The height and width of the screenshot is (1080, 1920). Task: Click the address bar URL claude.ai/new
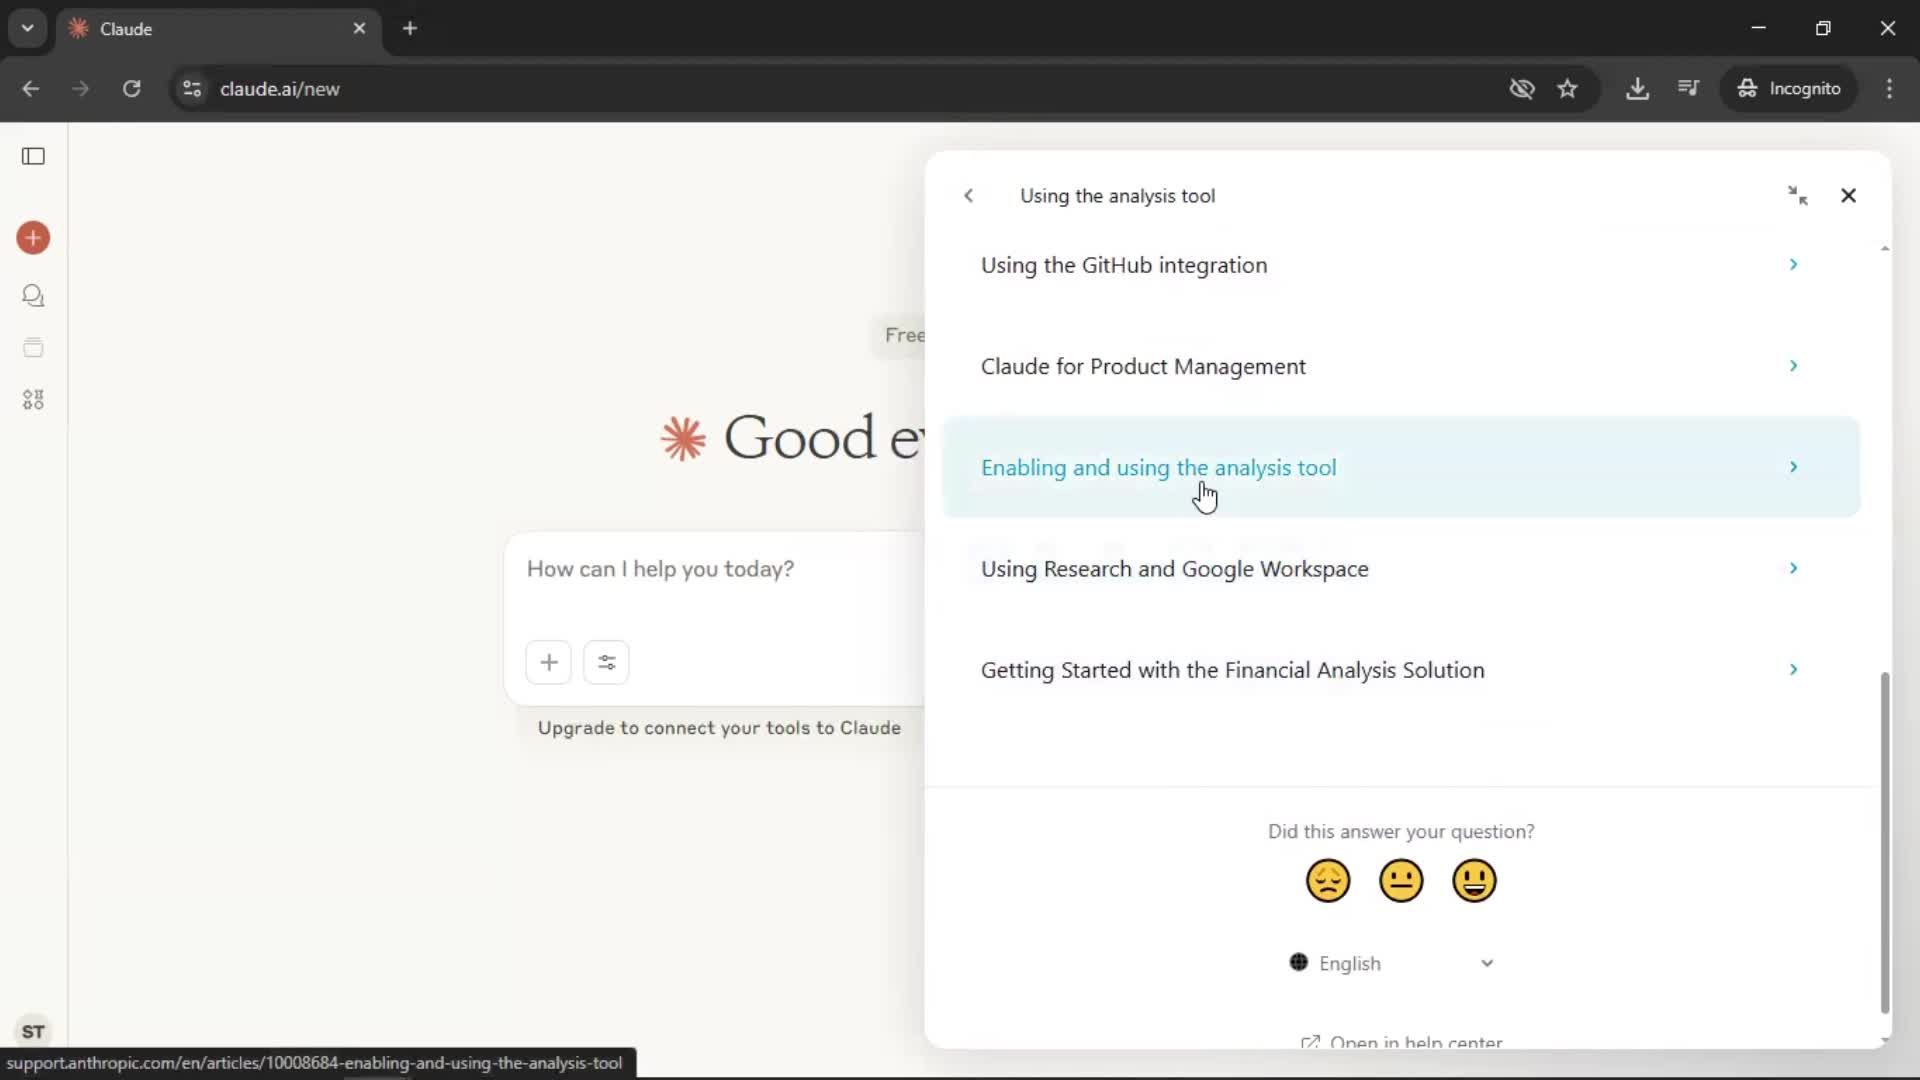click(279, 89)
